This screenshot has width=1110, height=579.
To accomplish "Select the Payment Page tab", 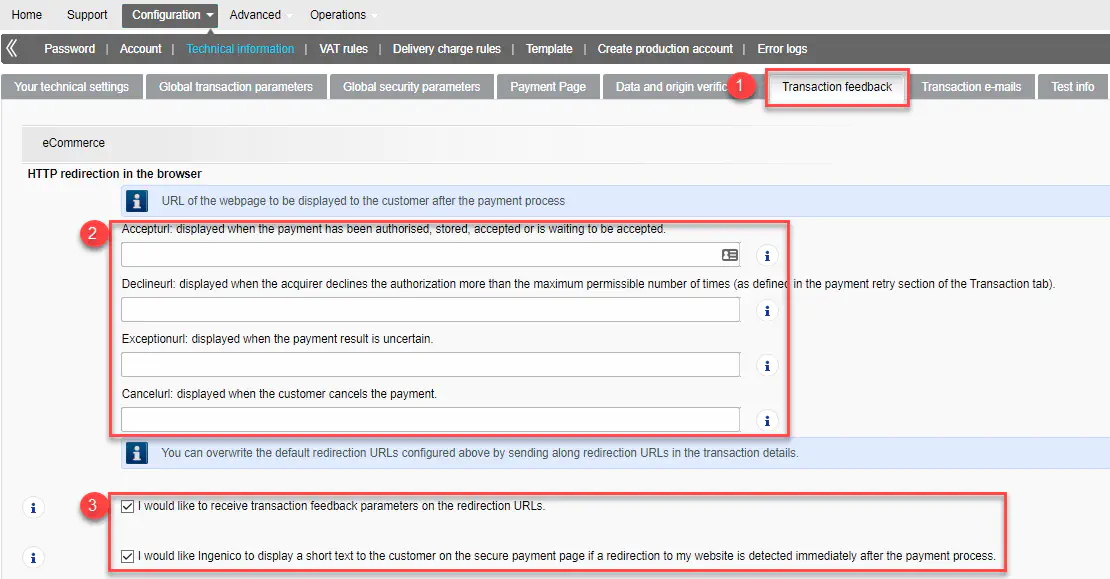I will (x=548, y=87).
